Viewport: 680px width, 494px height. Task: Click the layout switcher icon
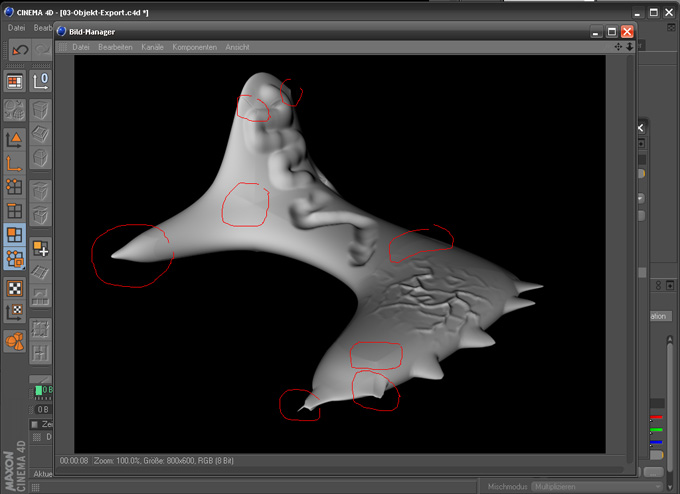(15, 82)
